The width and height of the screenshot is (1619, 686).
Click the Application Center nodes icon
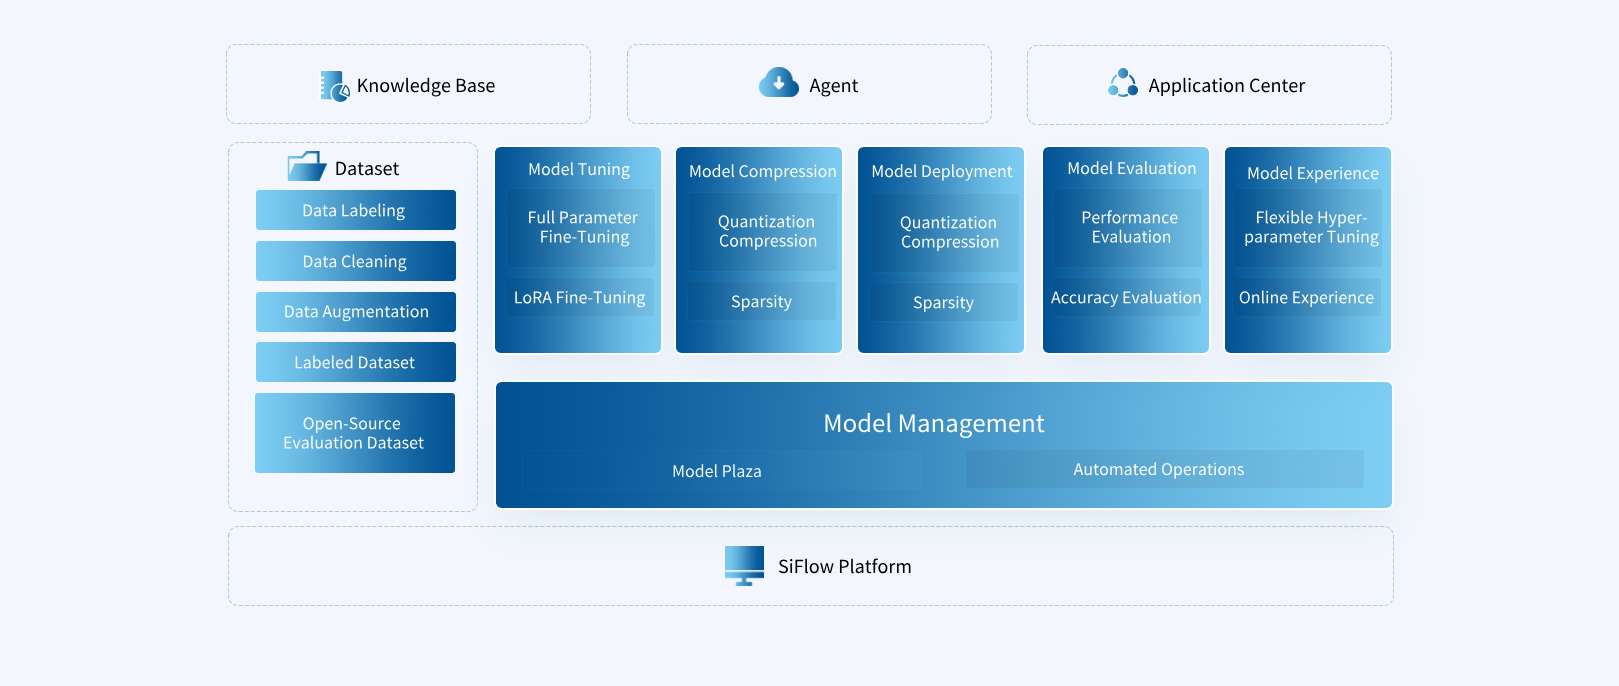pos(1123,83)
